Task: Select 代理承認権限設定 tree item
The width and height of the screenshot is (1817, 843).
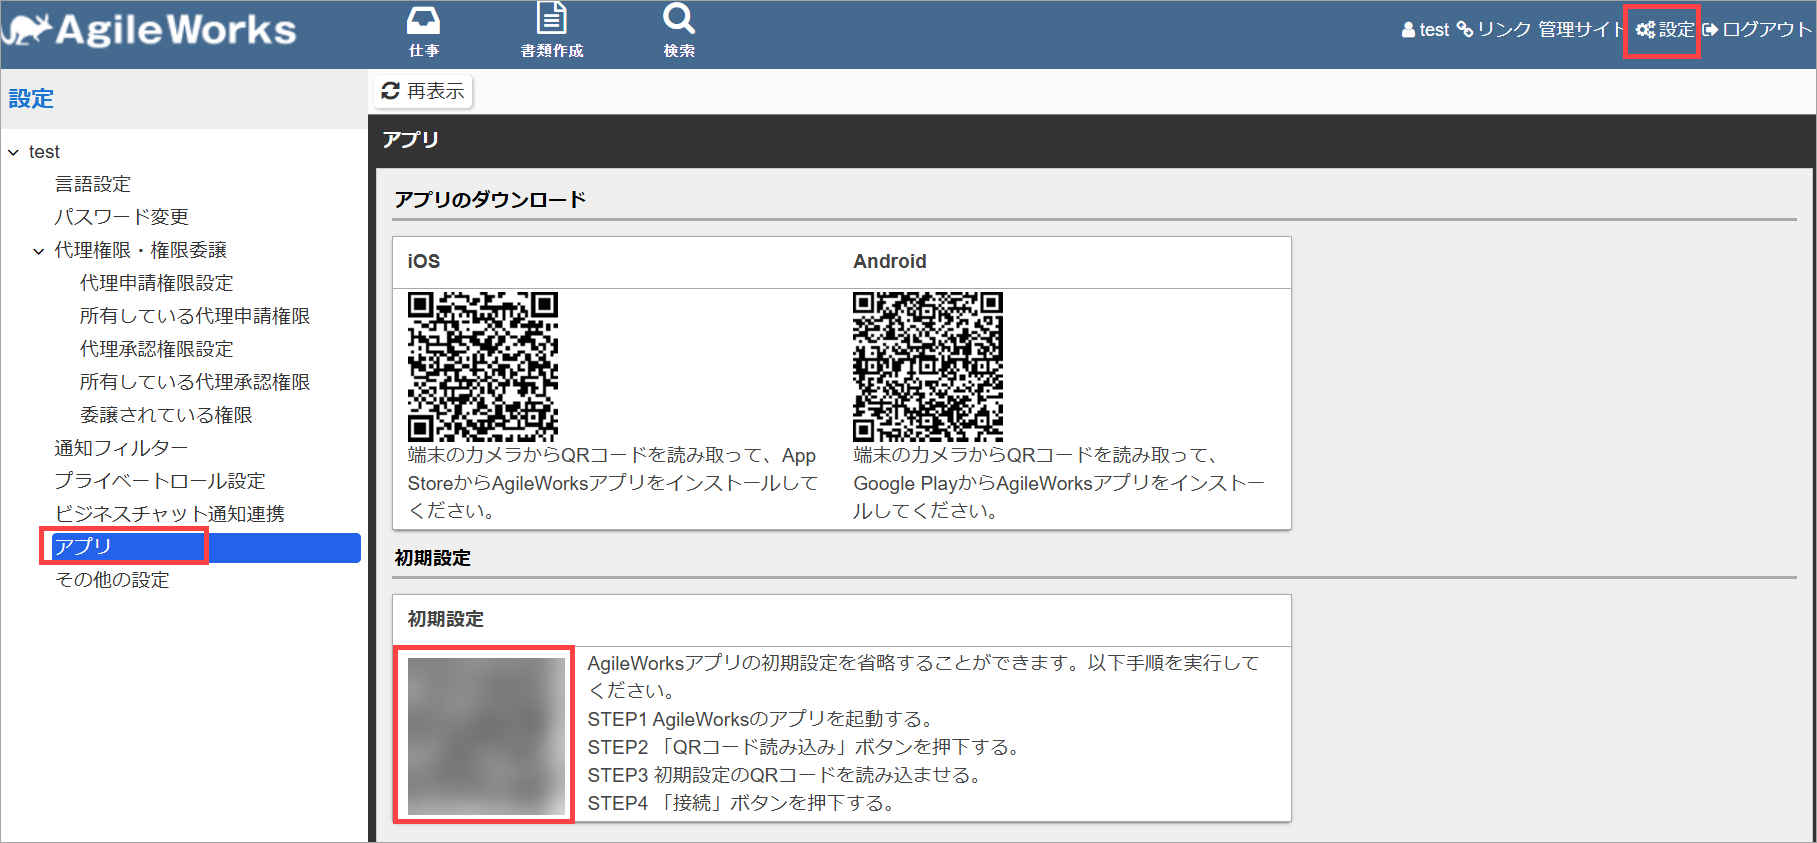Action: point(157,349)
